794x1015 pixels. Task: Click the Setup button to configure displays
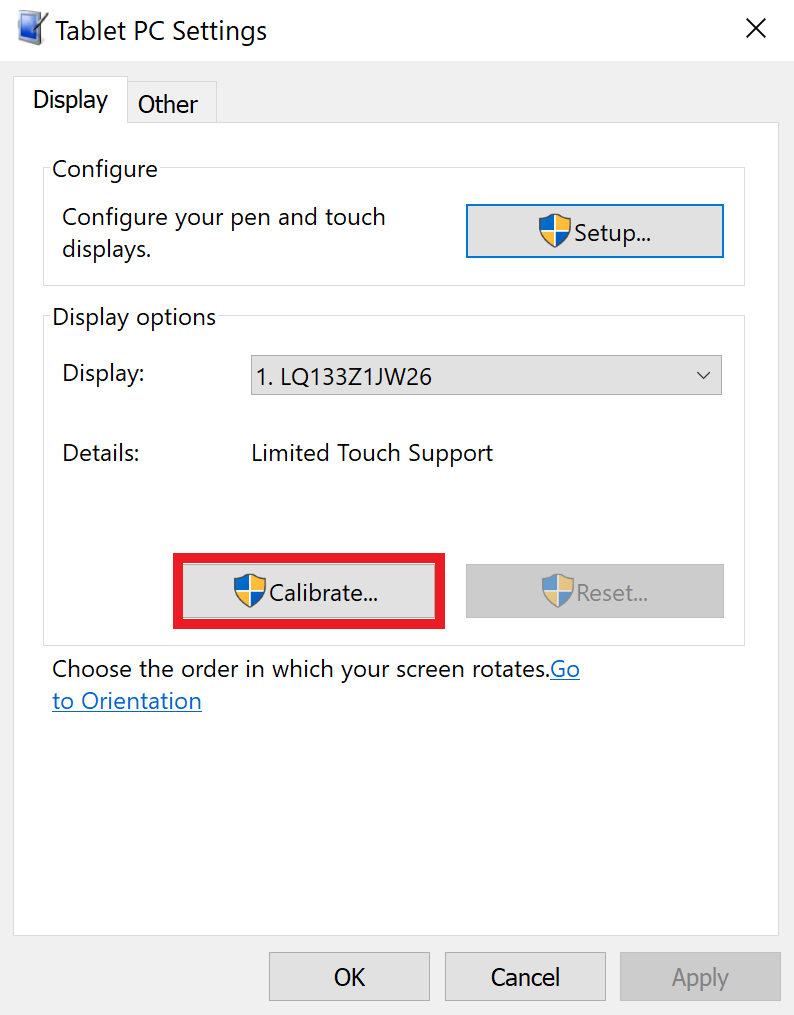(x=595, y=230)
